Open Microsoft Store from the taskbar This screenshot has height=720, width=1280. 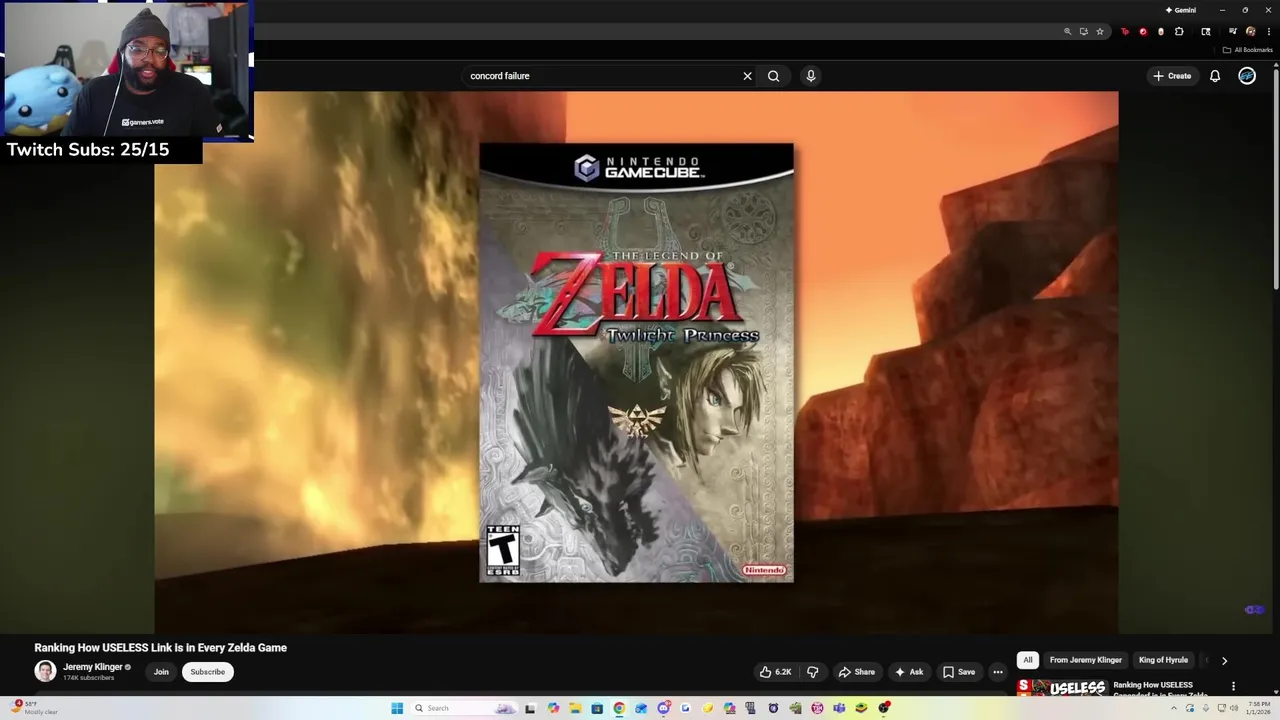pyautogui.click(x=597, y=708)
